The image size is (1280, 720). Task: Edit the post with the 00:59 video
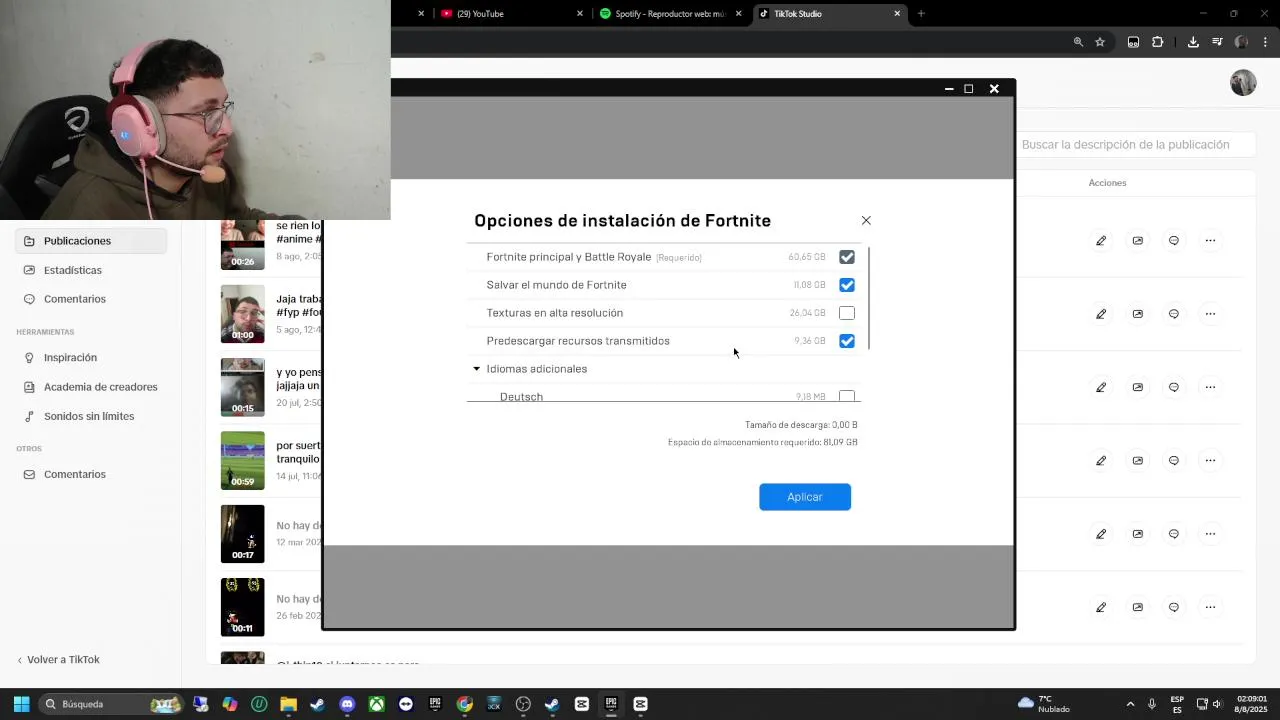coord(1101,461)
